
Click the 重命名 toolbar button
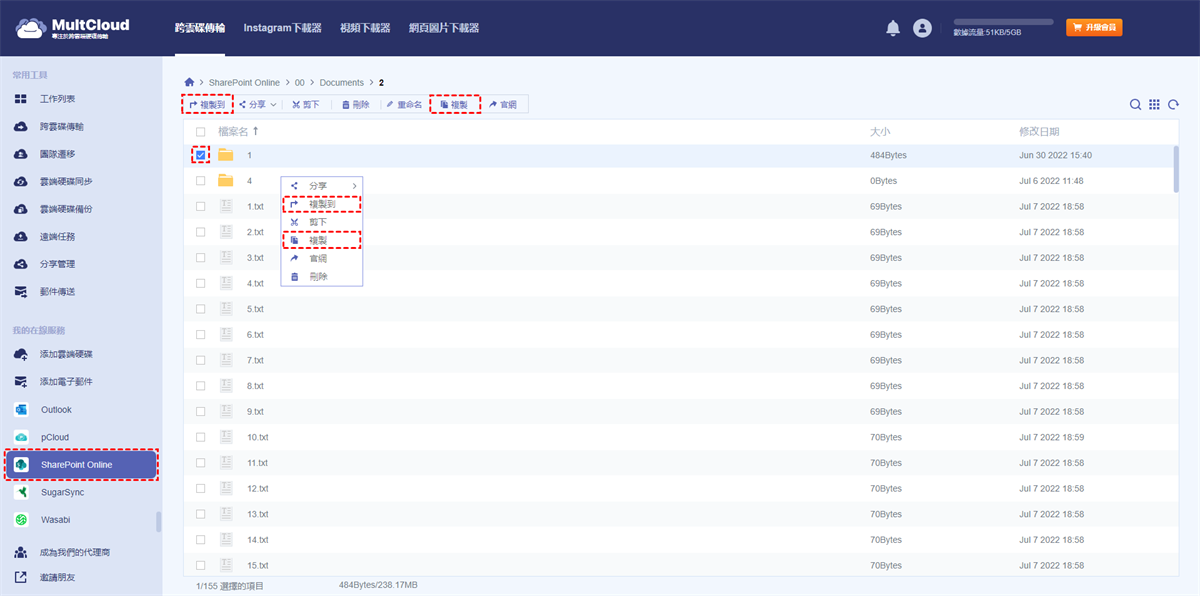pyautogui.click(x=405, y=104)
